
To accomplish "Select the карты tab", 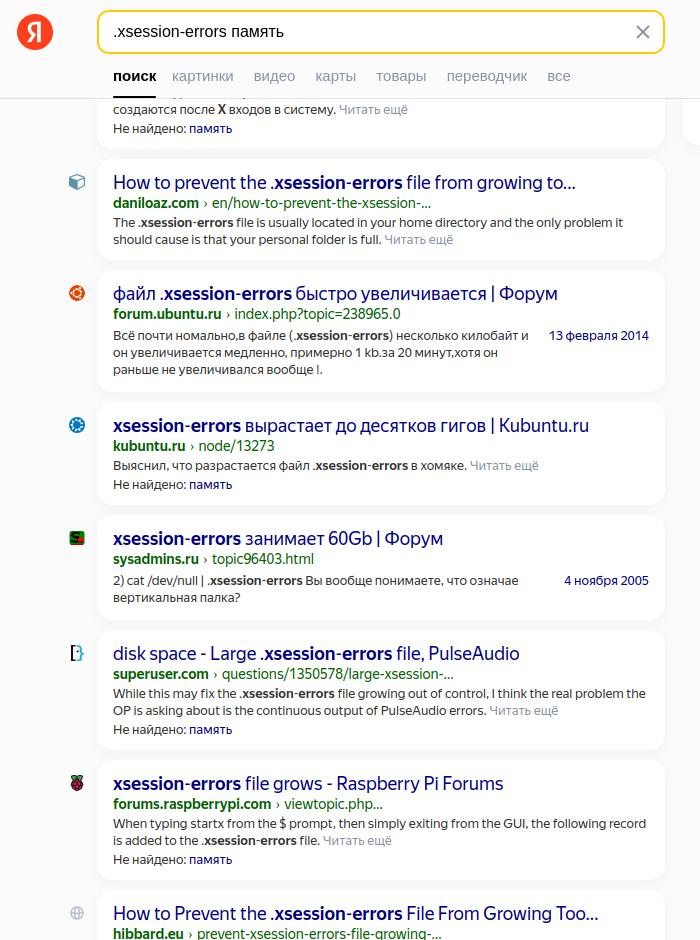I will (x=335, y=76).
